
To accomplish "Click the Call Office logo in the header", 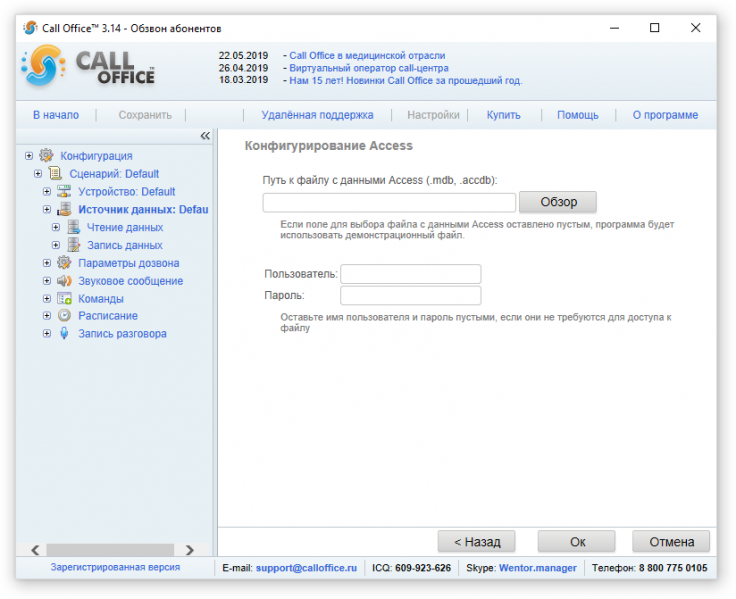I will (88, 66).
